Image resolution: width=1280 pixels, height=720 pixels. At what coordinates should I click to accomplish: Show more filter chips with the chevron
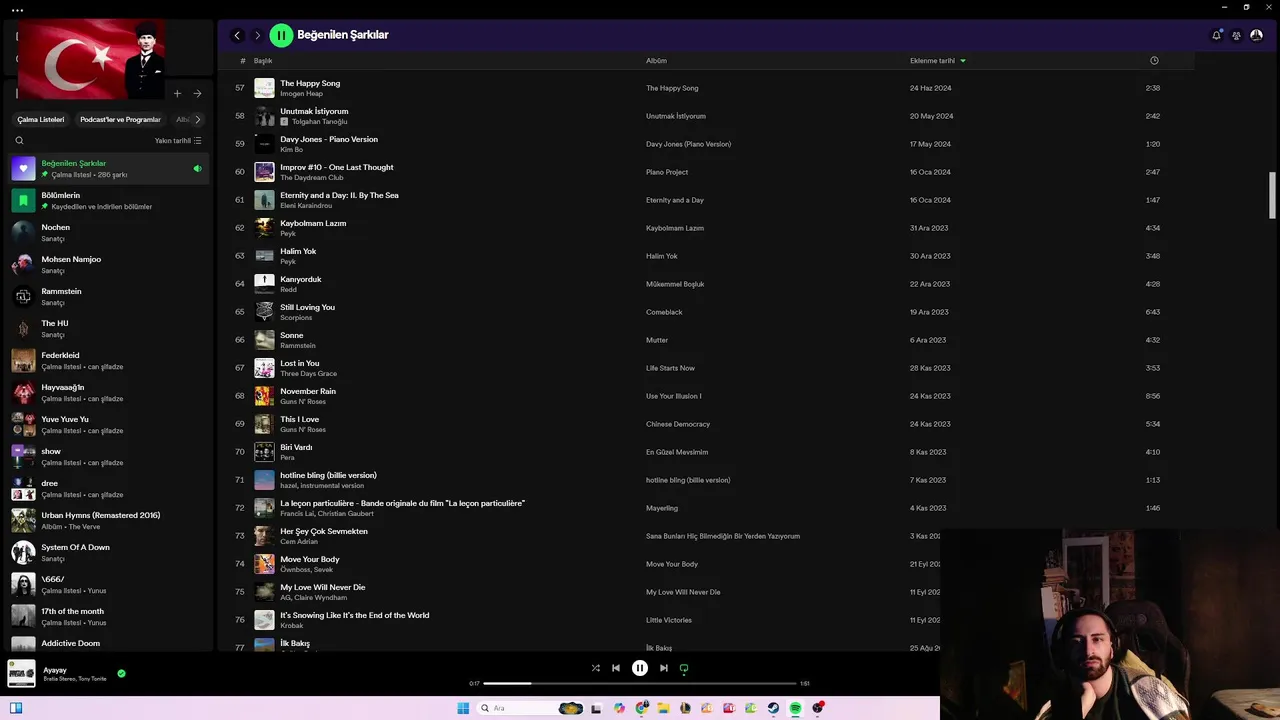197,119
